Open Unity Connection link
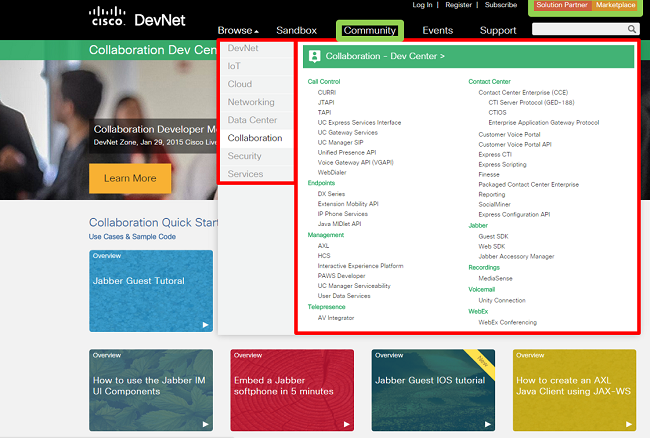 [502, 300]
